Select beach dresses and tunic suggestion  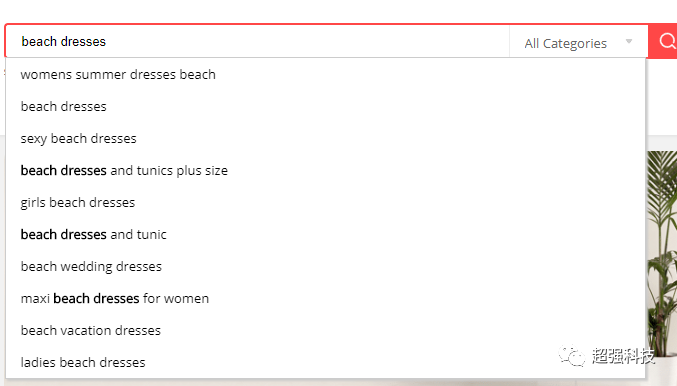(x=326, y=234)
